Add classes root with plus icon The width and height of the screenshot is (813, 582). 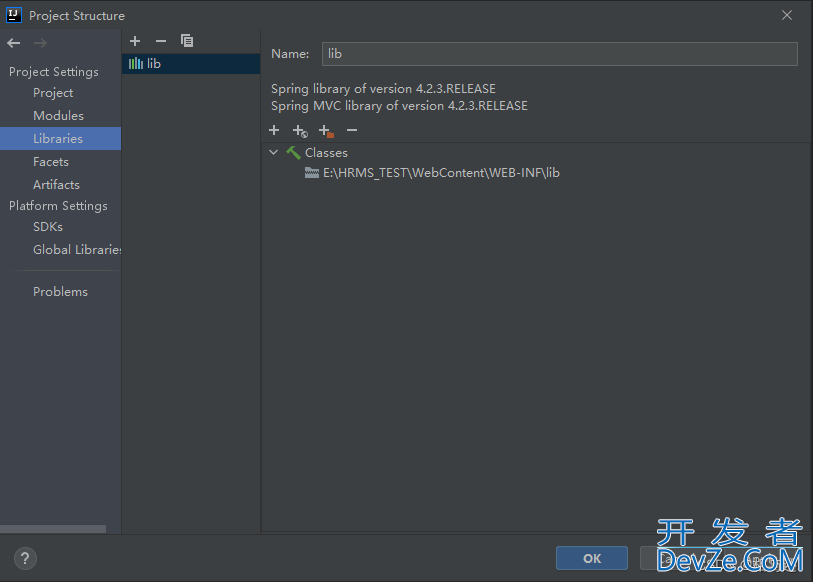coord(274,130)
